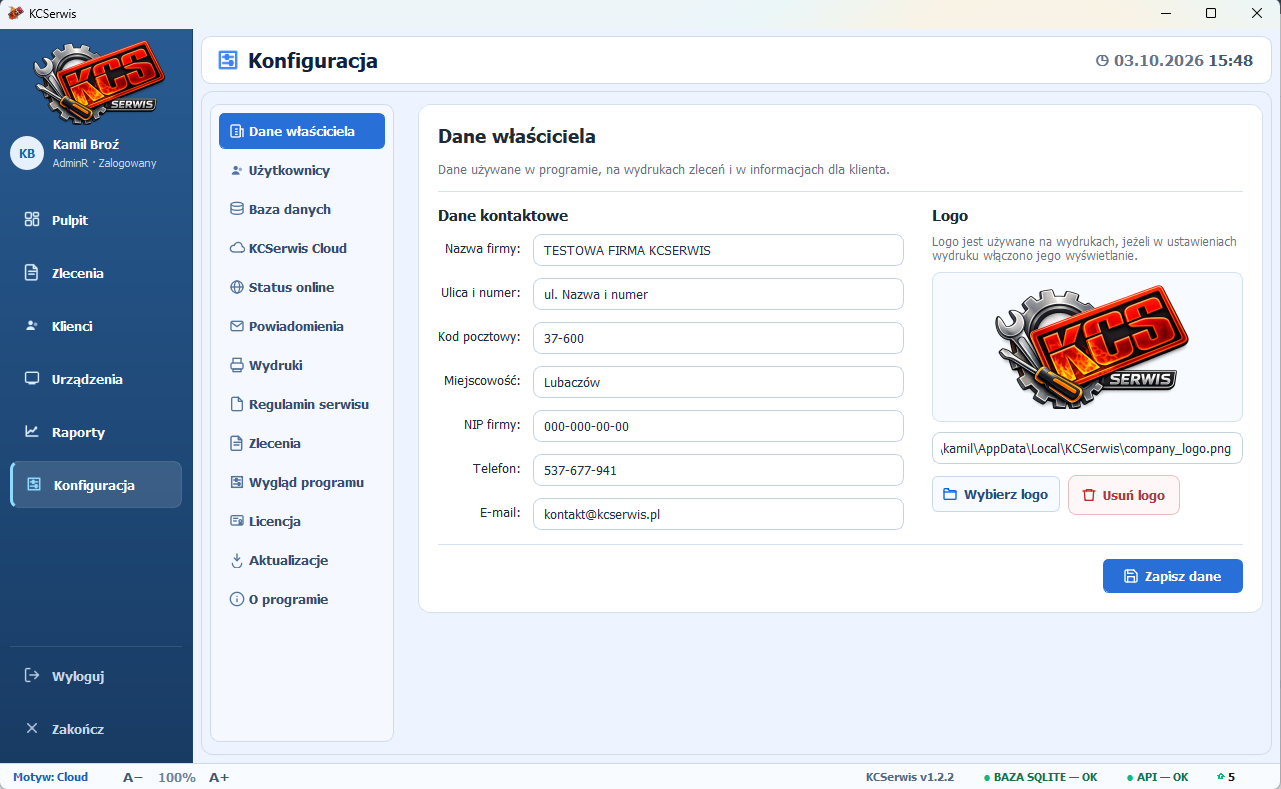Click the KCSerwis Cloud cloud icon

click(x=237, y=248)
